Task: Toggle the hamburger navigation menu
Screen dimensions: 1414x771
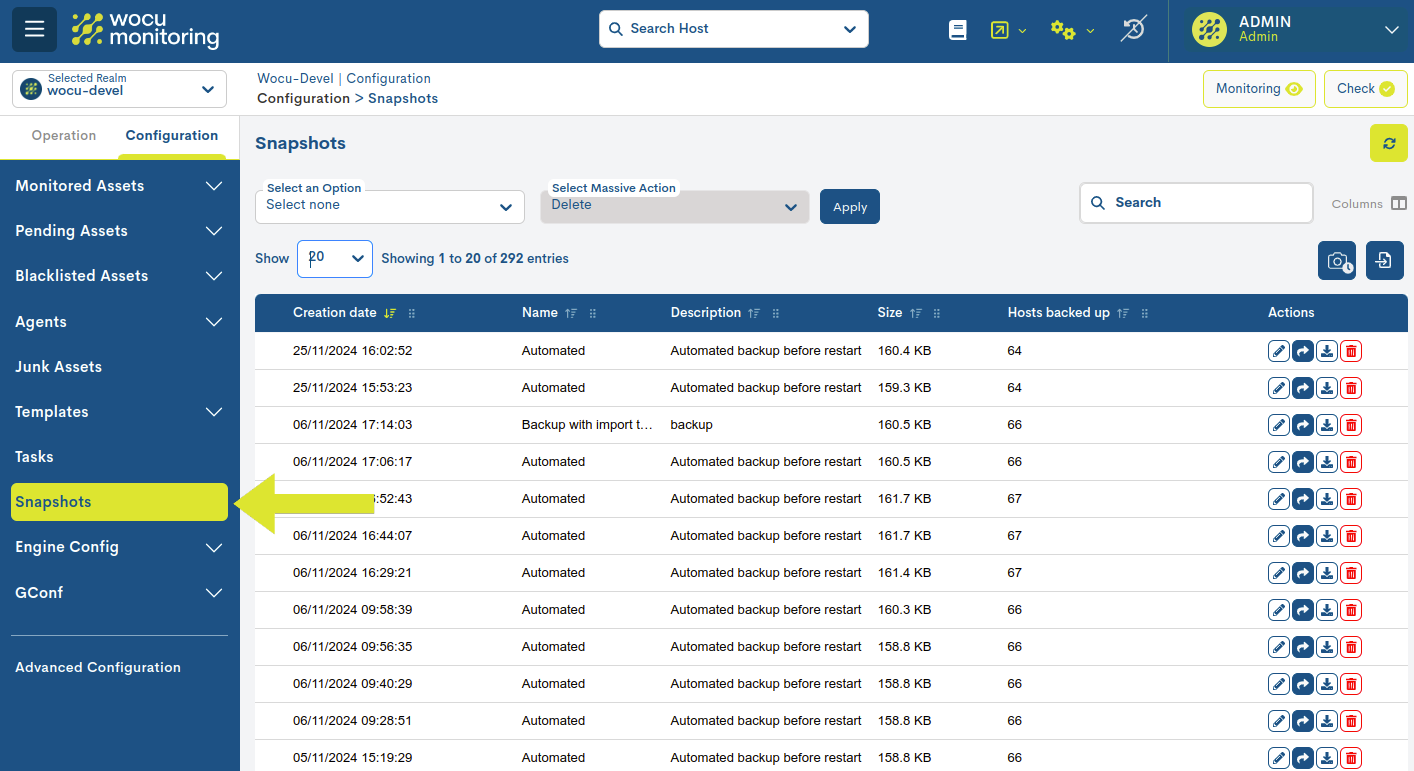Action: point(34,29)
